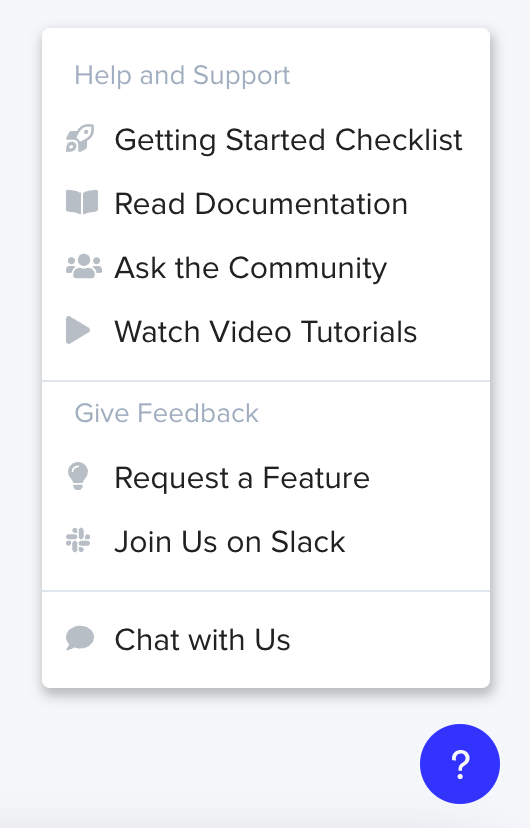
Task: Click the play triangle video icon
Action: tap(78, 330)
